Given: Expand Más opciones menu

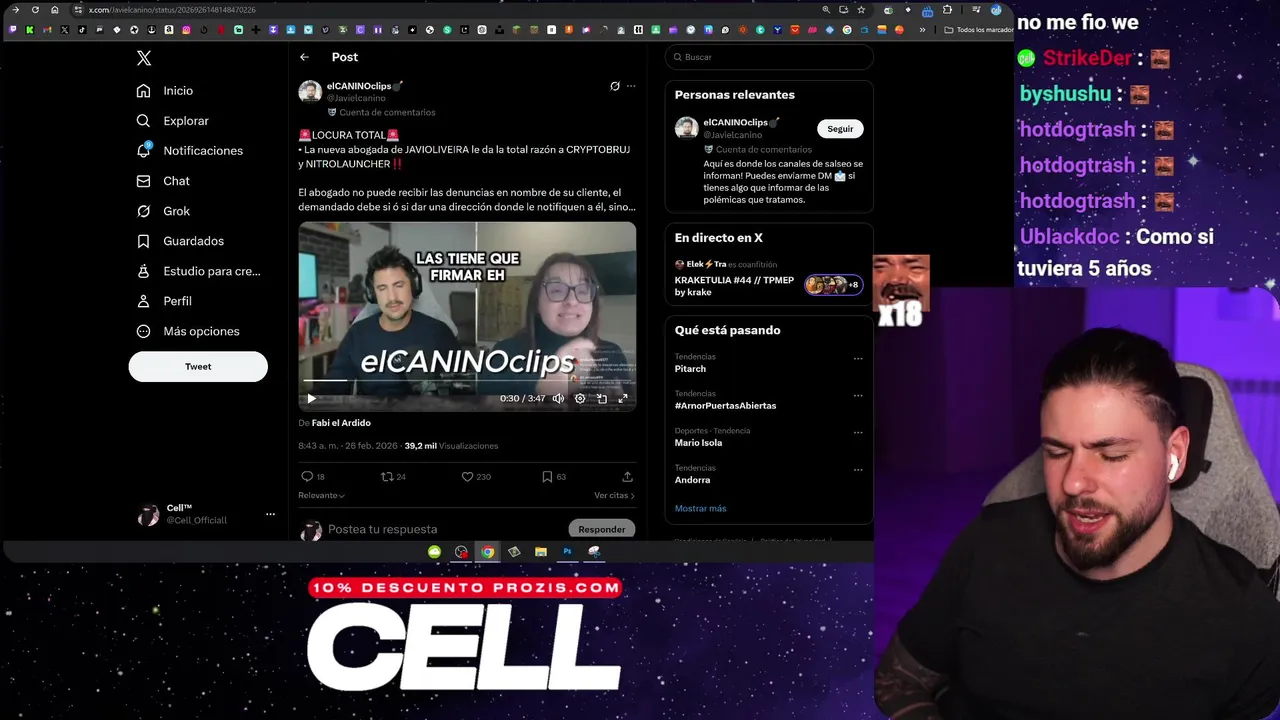Looking at the screenshot, I should [x=188, y=331].
